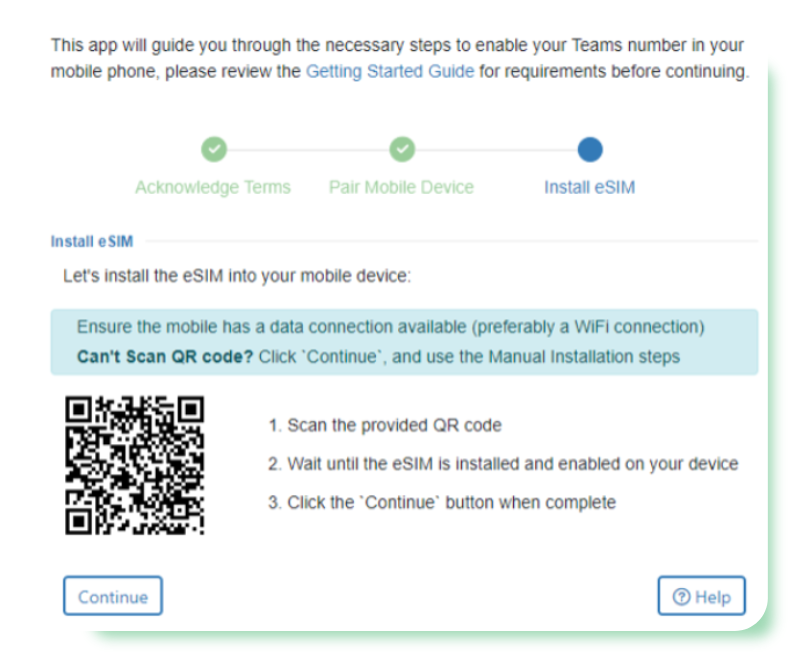Select the Acknowledge Terms step label
Image resolution: width=791 pixels, height=652 pixels.
[213, 187]
